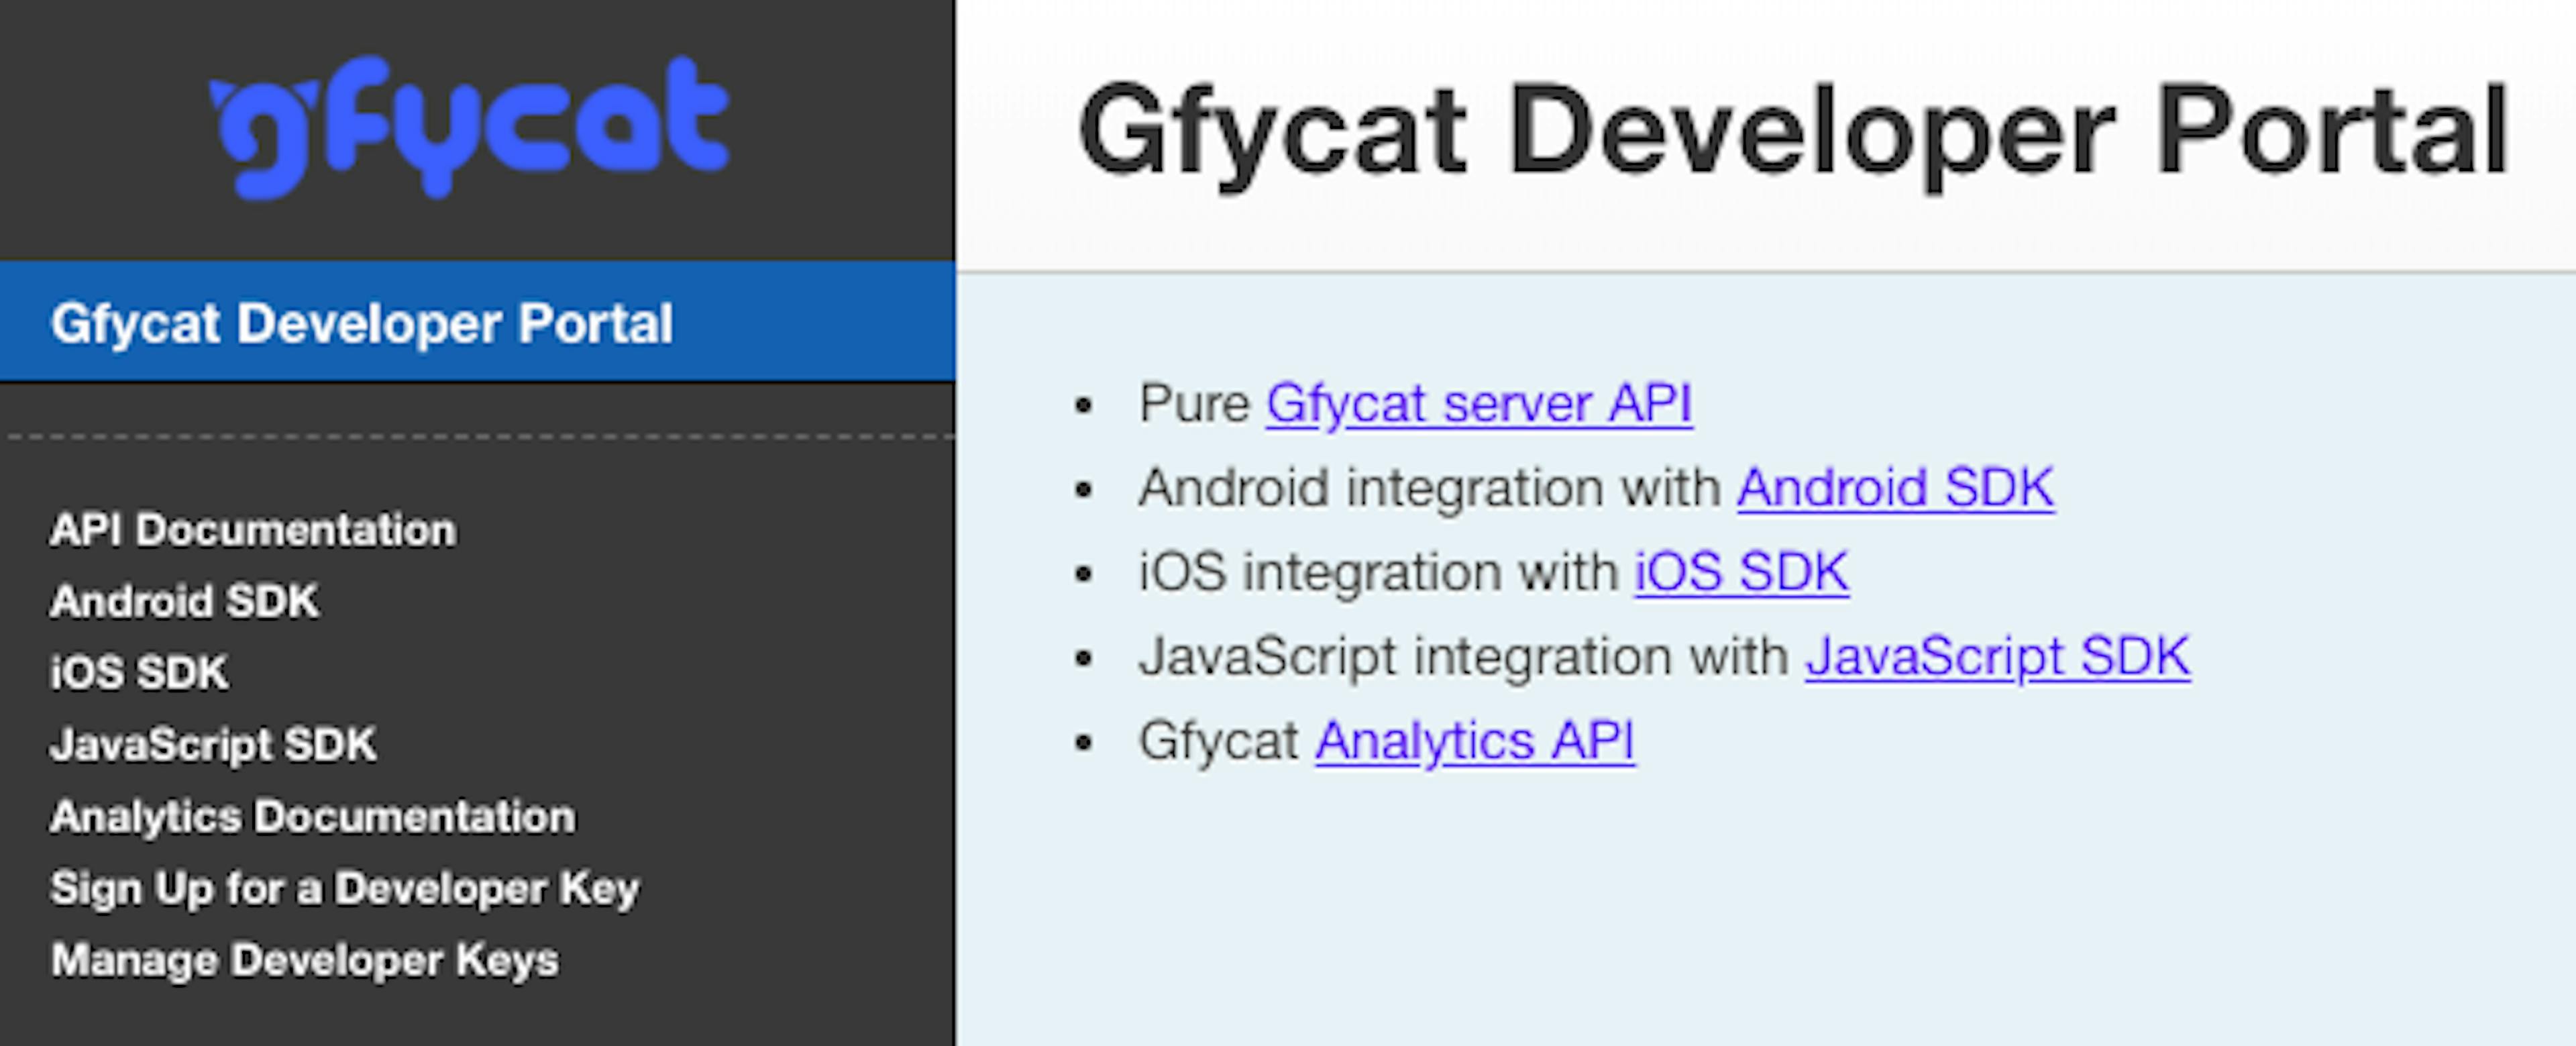Open Android SDK from the sidebar

(x=184, y=601)
